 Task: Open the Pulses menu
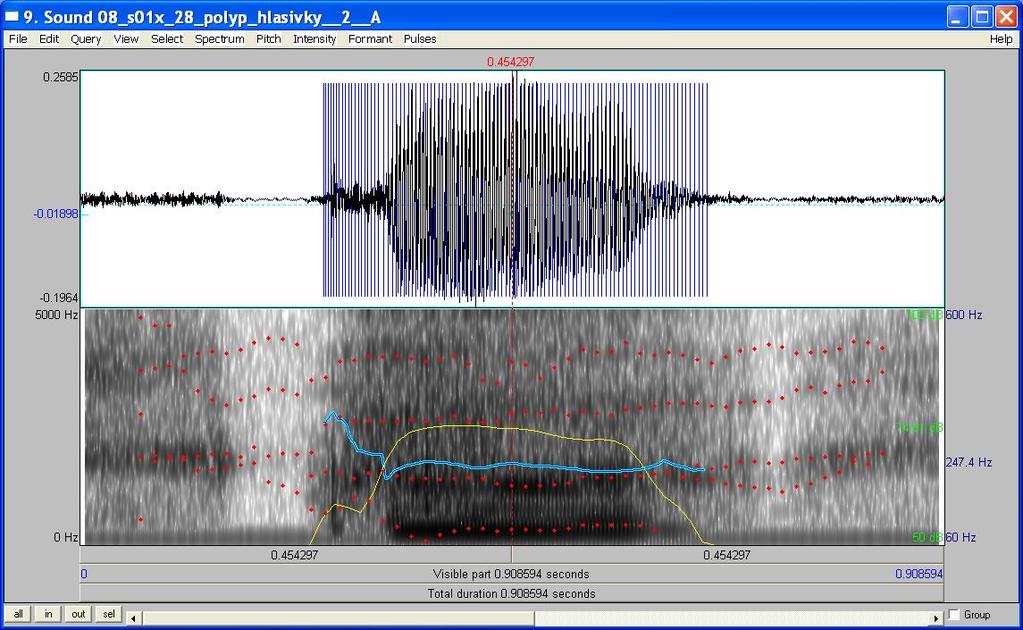(420, 39)
